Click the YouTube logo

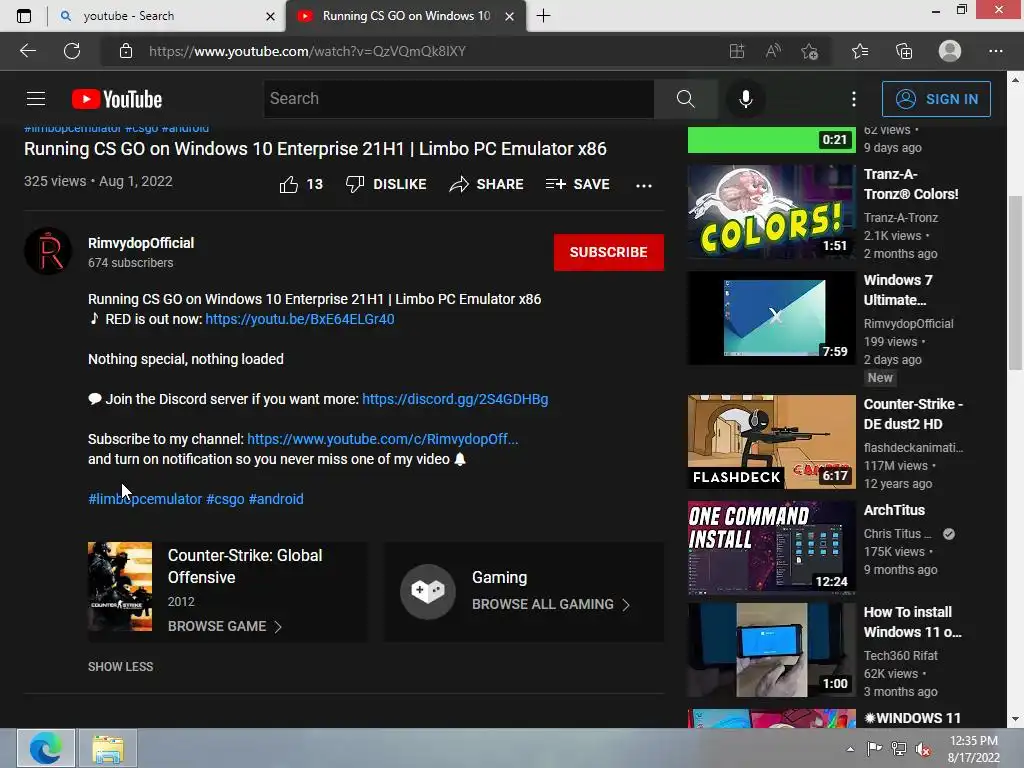pyautogui.click(x=117, y=99)
